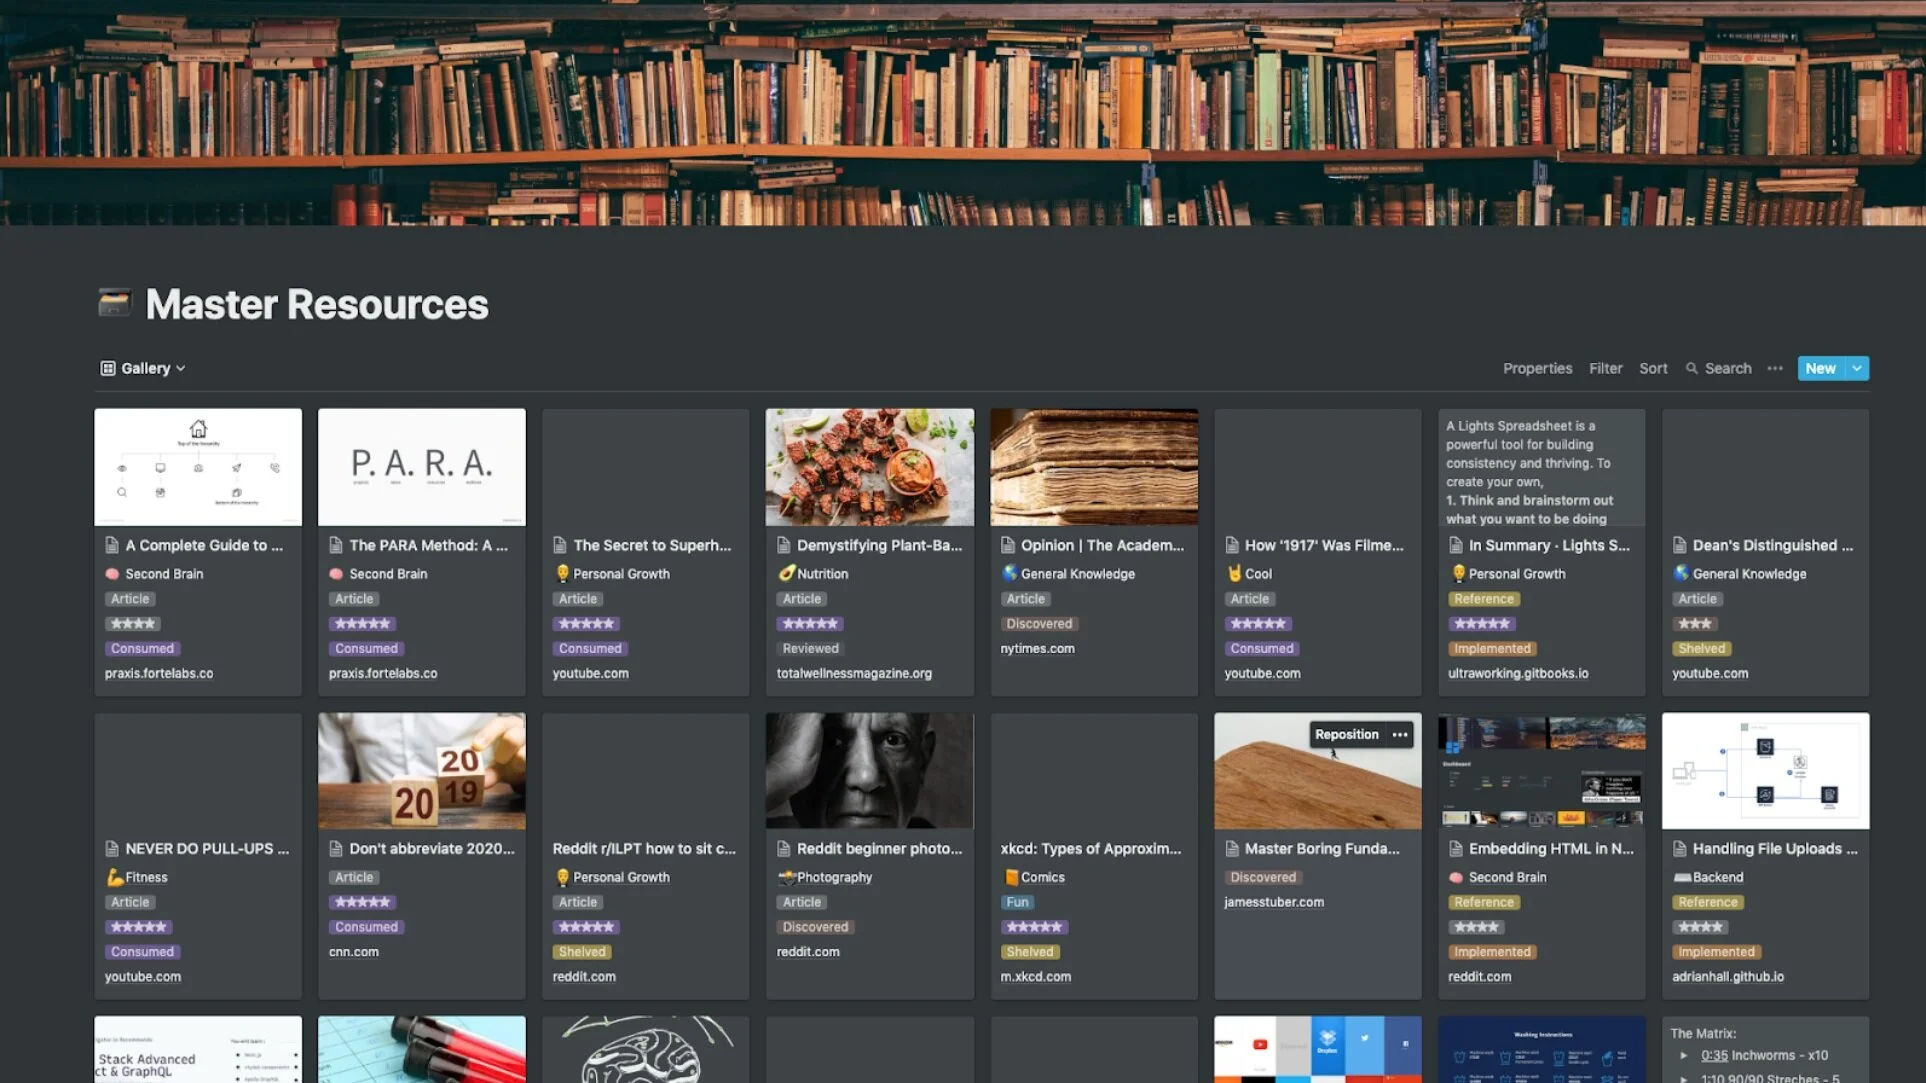
Task: Expand the Inchworms toggle in The Matrix card
Action: click(x=1684, y=1055)
